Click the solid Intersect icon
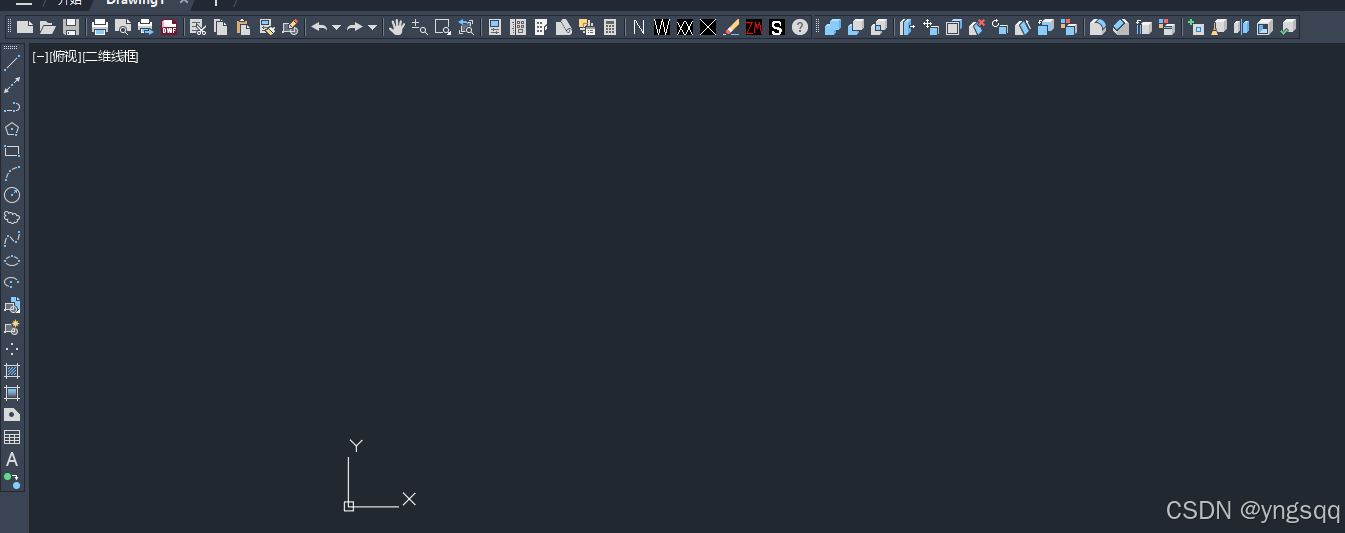Screen dimensions: 1345x533 point(879,27)
